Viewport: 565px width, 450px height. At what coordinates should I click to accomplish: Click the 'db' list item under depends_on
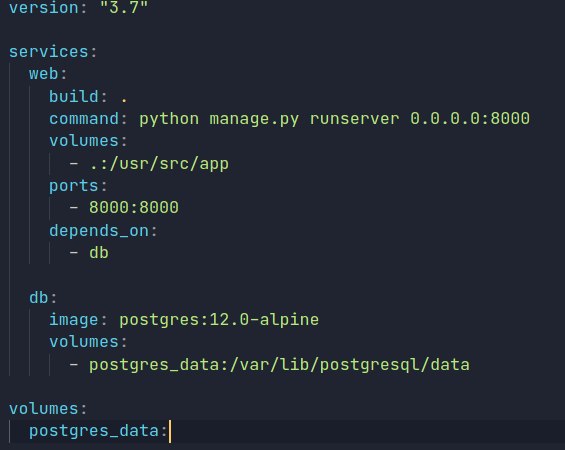(x=99, y=253)
